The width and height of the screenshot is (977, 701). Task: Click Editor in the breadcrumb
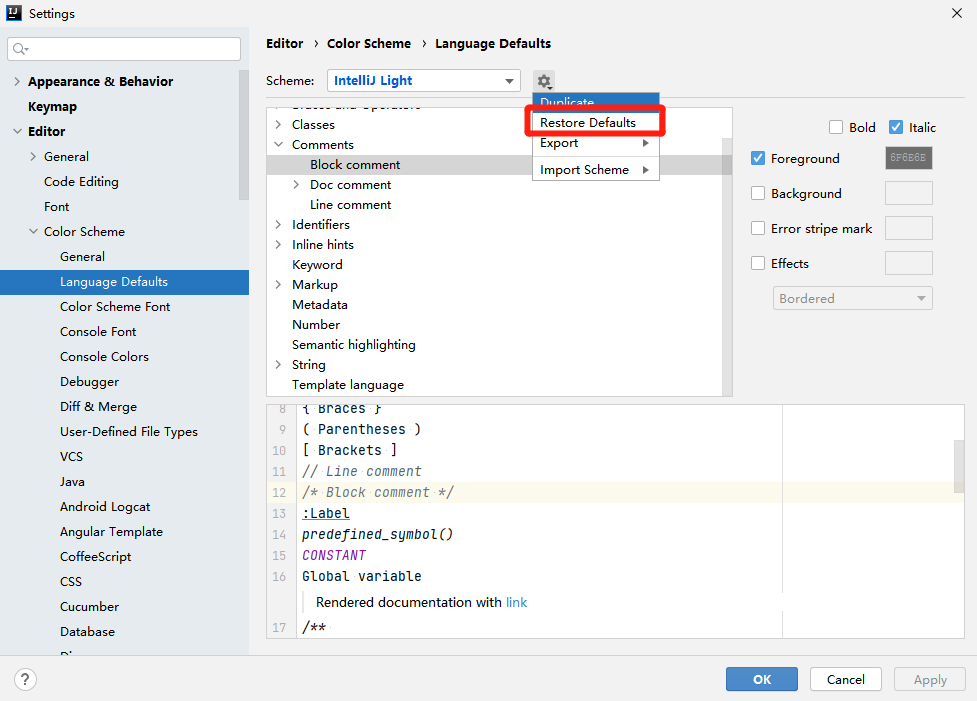(285, 44)
